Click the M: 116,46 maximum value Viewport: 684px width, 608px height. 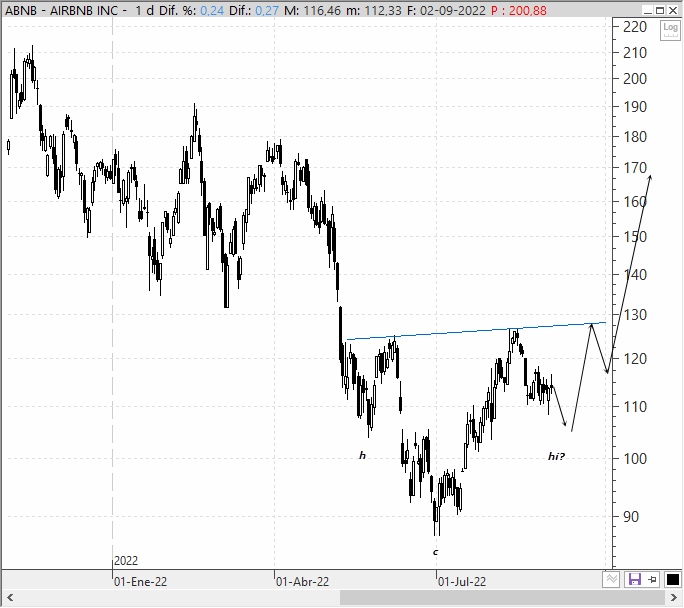click(312, 10)
